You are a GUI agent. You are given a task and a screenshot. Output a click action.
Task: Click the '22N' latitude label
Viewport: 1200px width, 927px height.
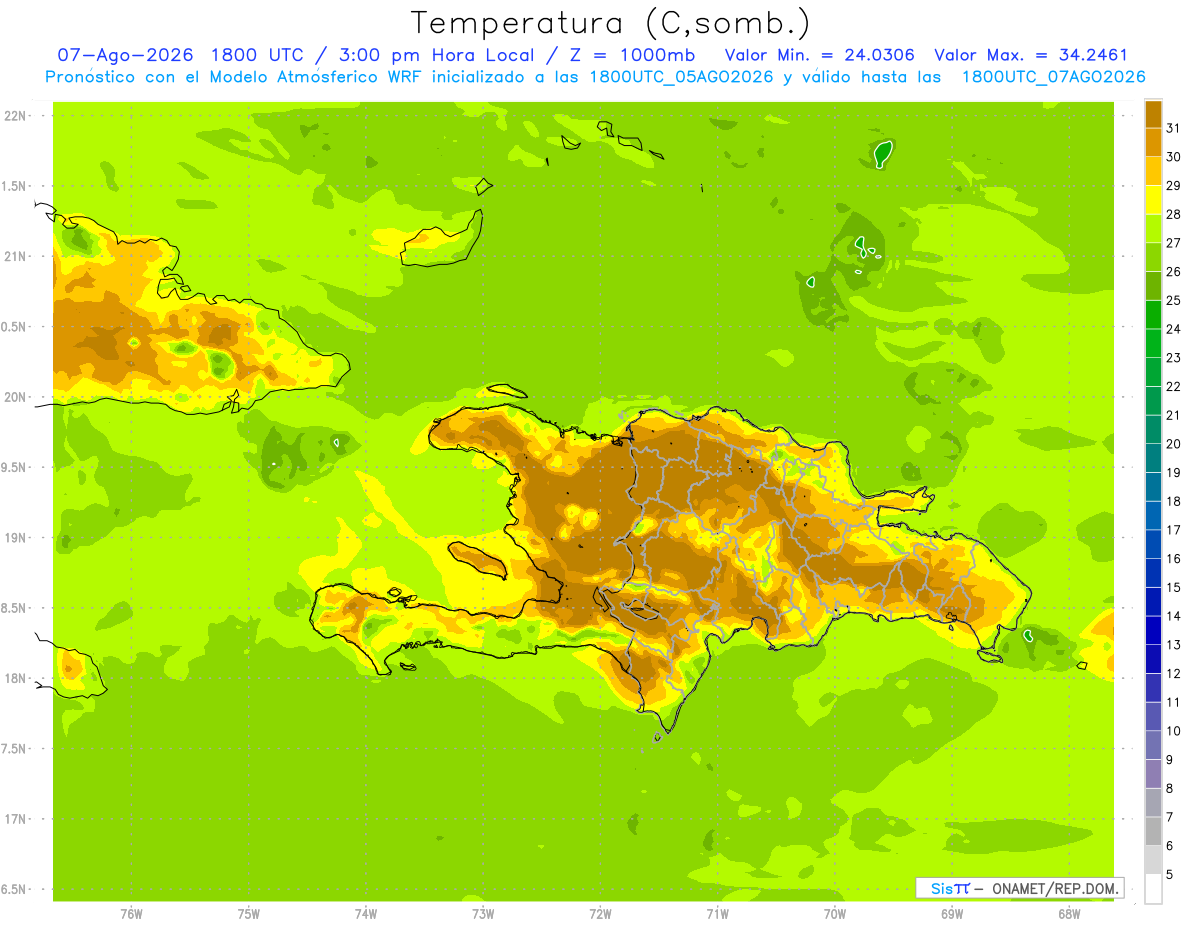[16, 115]
